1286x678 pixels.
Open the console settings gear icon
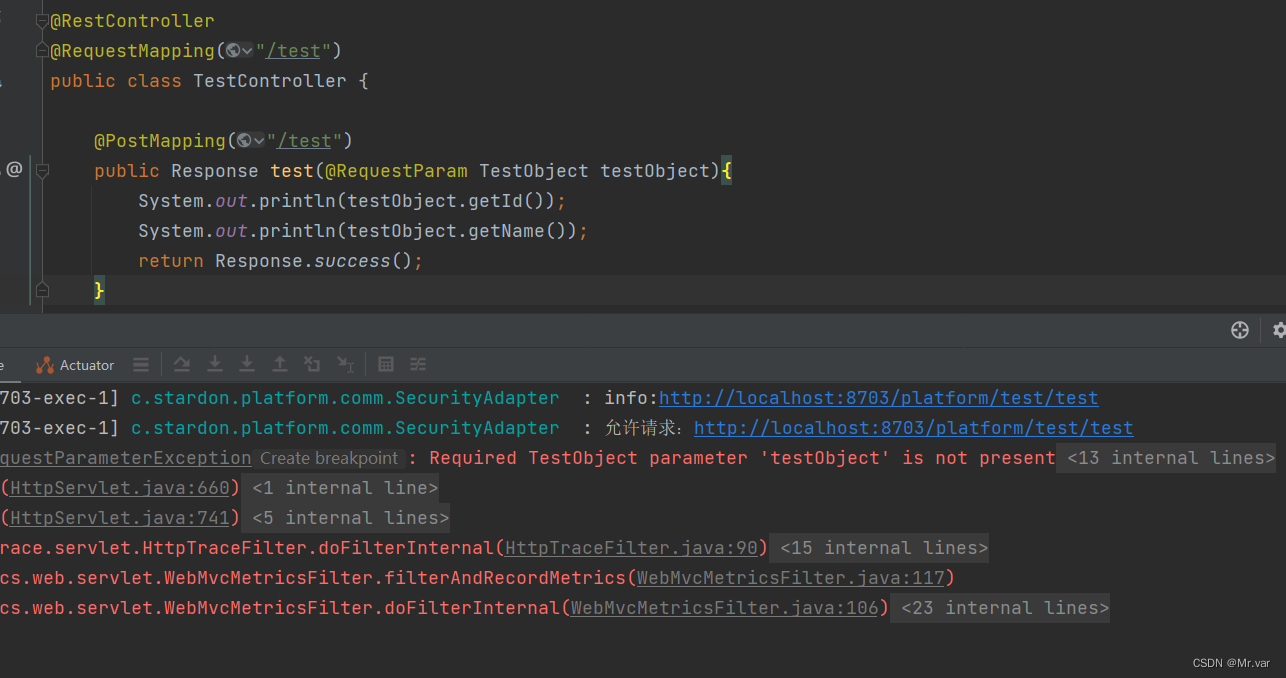coord(1278,329)
